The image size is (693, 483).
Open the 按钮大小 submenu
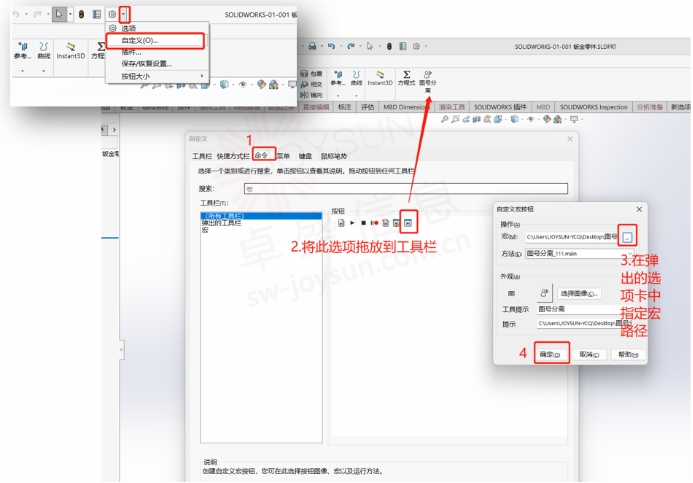[x=156, y=76]
